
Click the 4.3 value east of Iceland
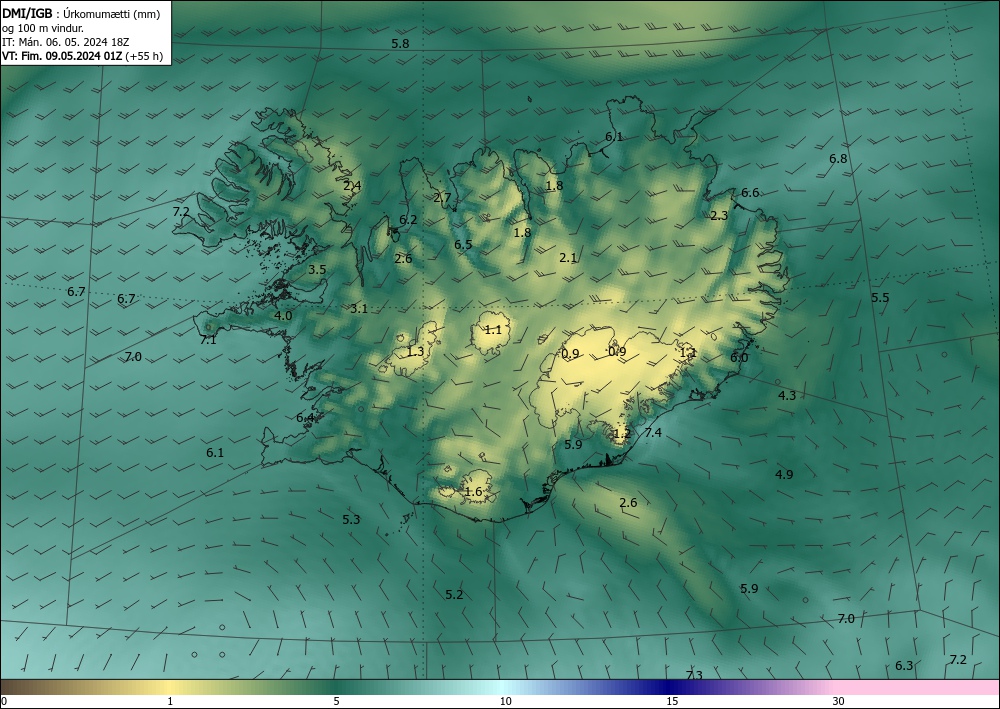(x=787, y=395)
